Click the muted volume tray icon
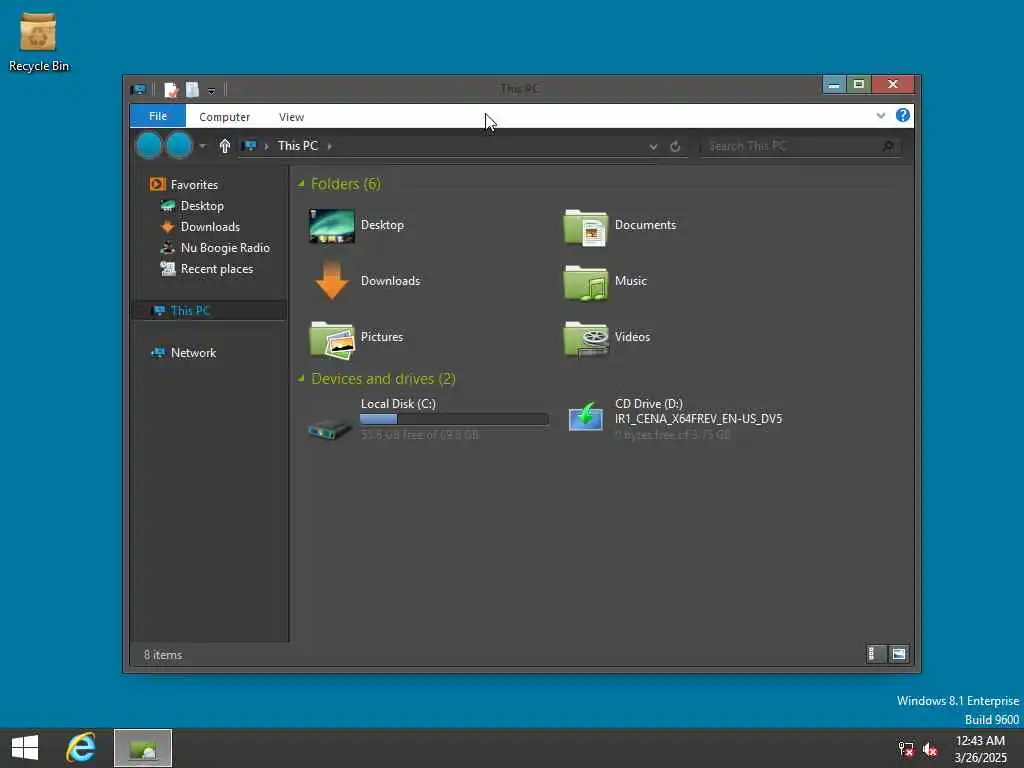1024x768 pixels. tap(930, 749)
